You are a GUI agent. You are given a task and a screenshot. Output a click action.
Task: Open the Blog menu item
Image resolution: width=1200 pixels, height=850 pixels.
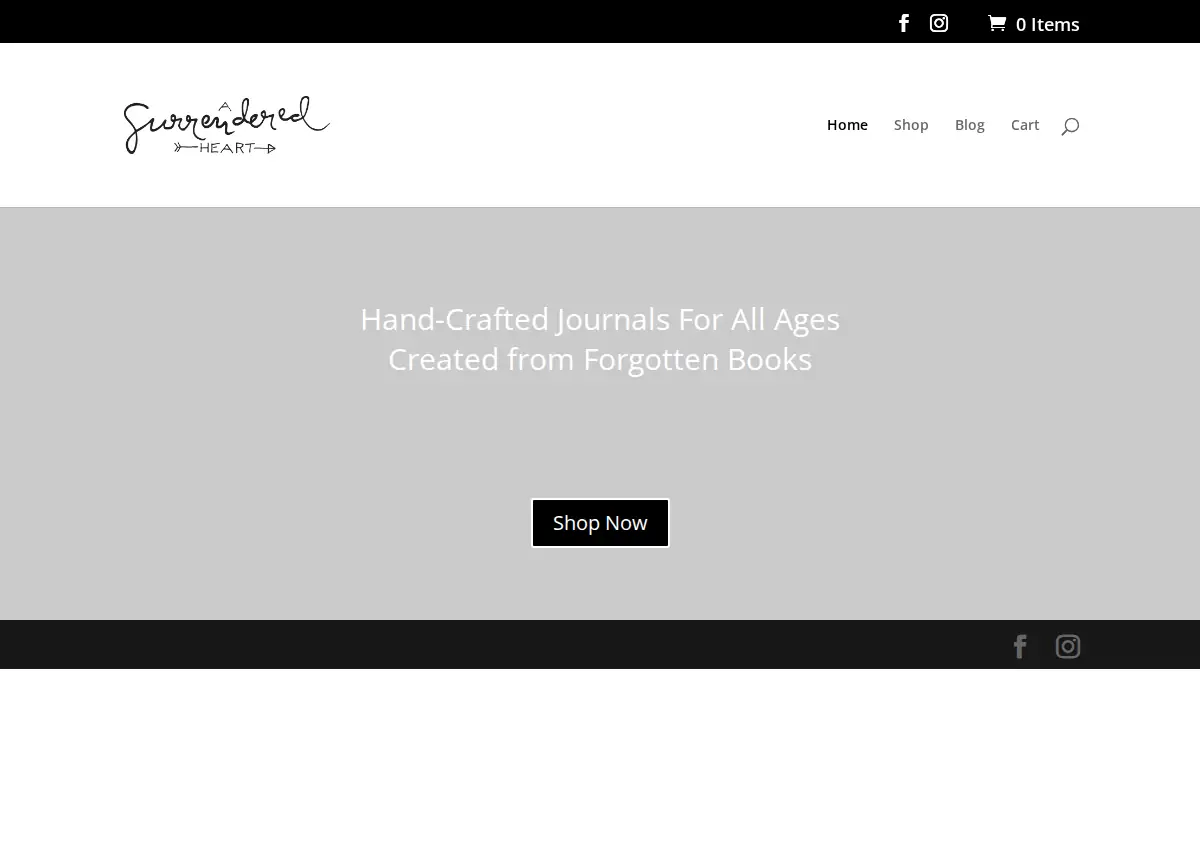(x=970, y=125)
